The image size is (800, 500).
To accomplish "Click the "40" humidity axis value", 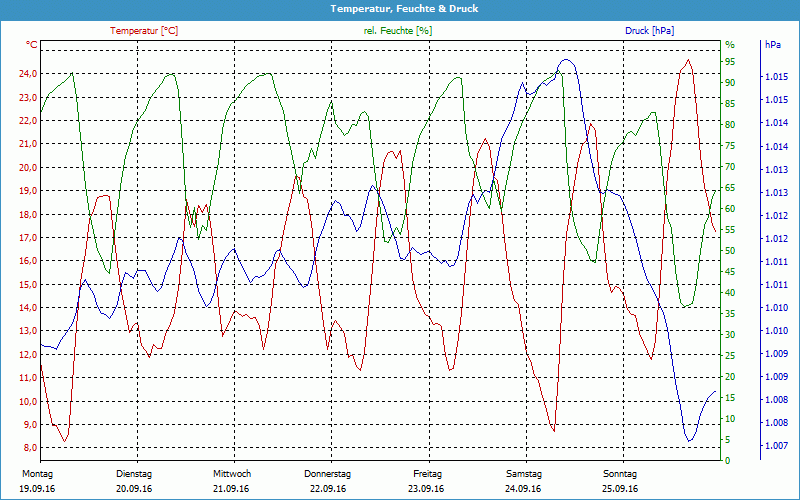I will tap(730, 293).
